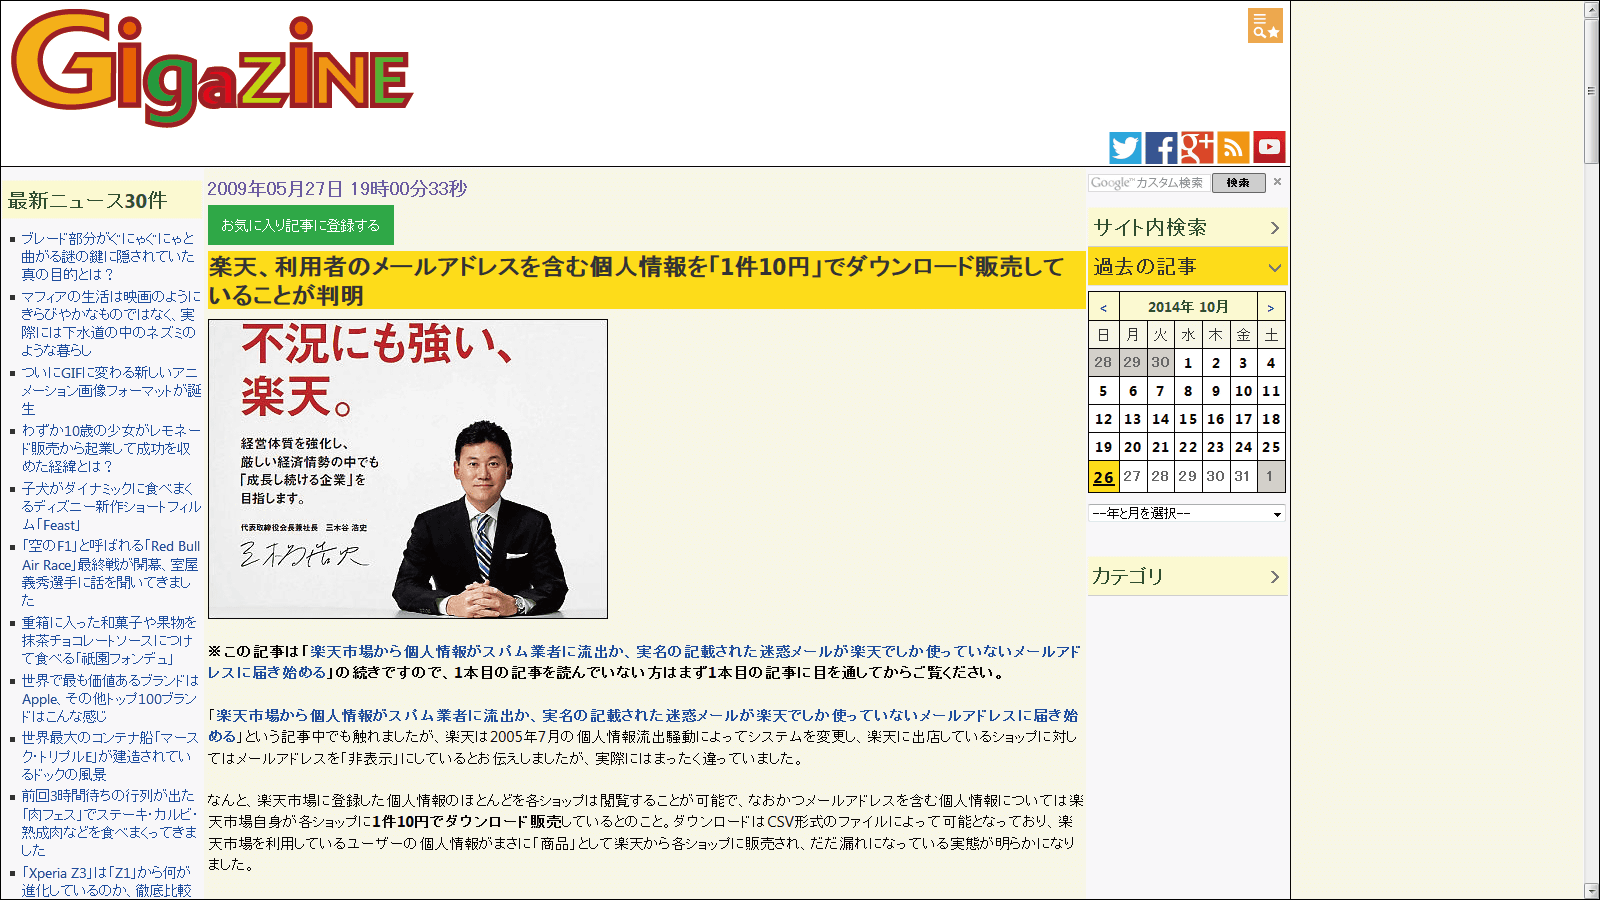Viewport: 1600px width, 900px height.
Task: Open the 楽天市場 link in the second paragraph
Action: tap(643, 726)
